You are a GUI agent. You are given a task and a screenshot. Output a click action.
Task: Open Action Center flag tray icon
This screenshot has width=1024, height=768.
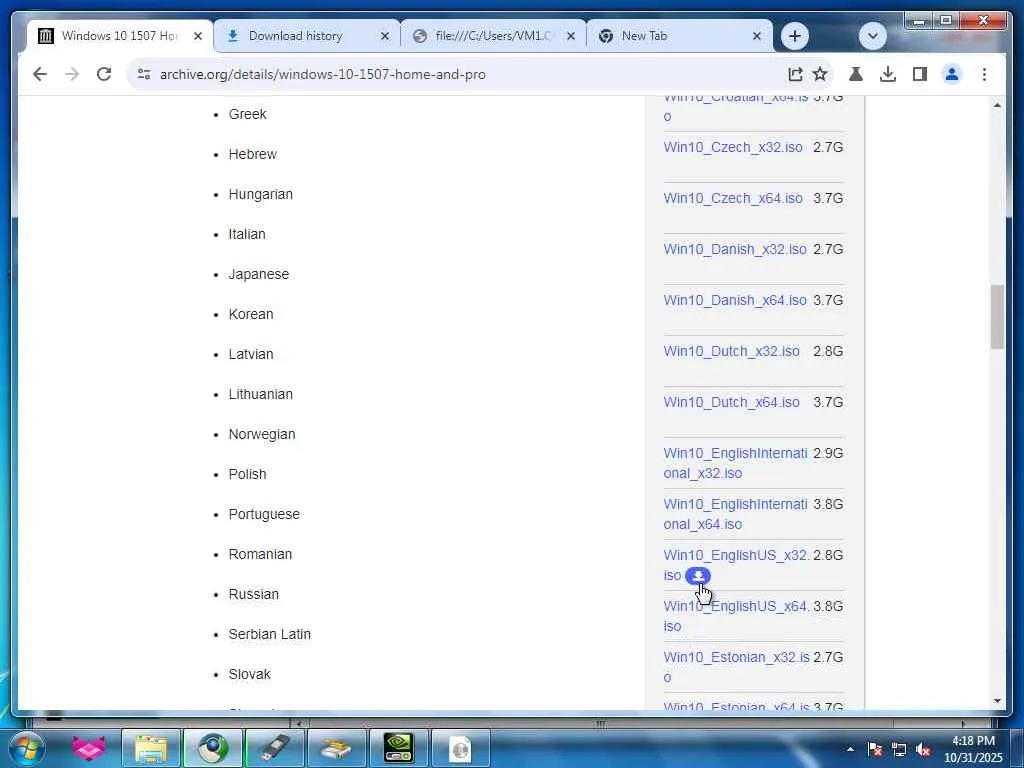coord(875,749)
